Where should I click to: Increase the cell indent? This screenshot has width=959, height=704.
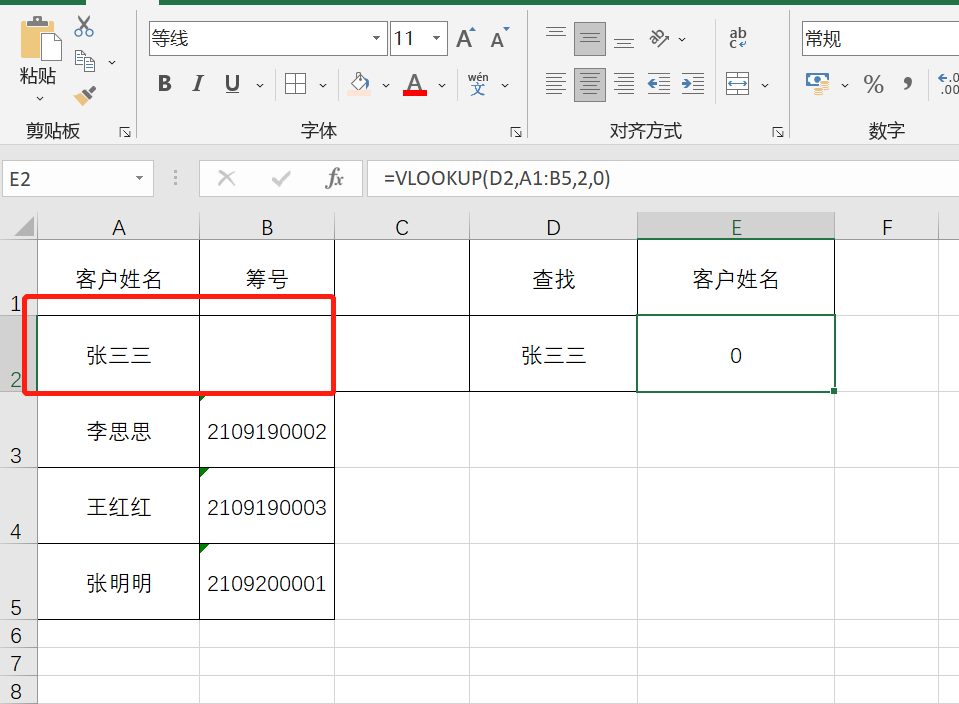pos(693,84)
